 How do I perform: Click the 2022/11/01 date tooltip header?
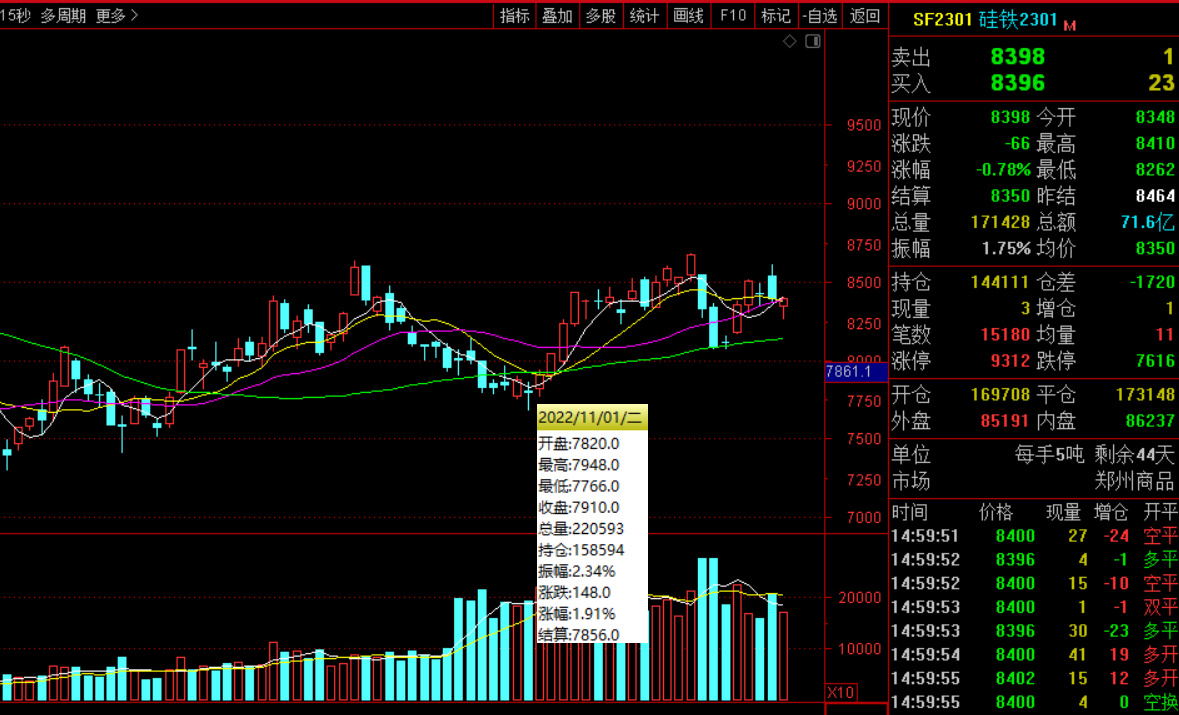592,417
